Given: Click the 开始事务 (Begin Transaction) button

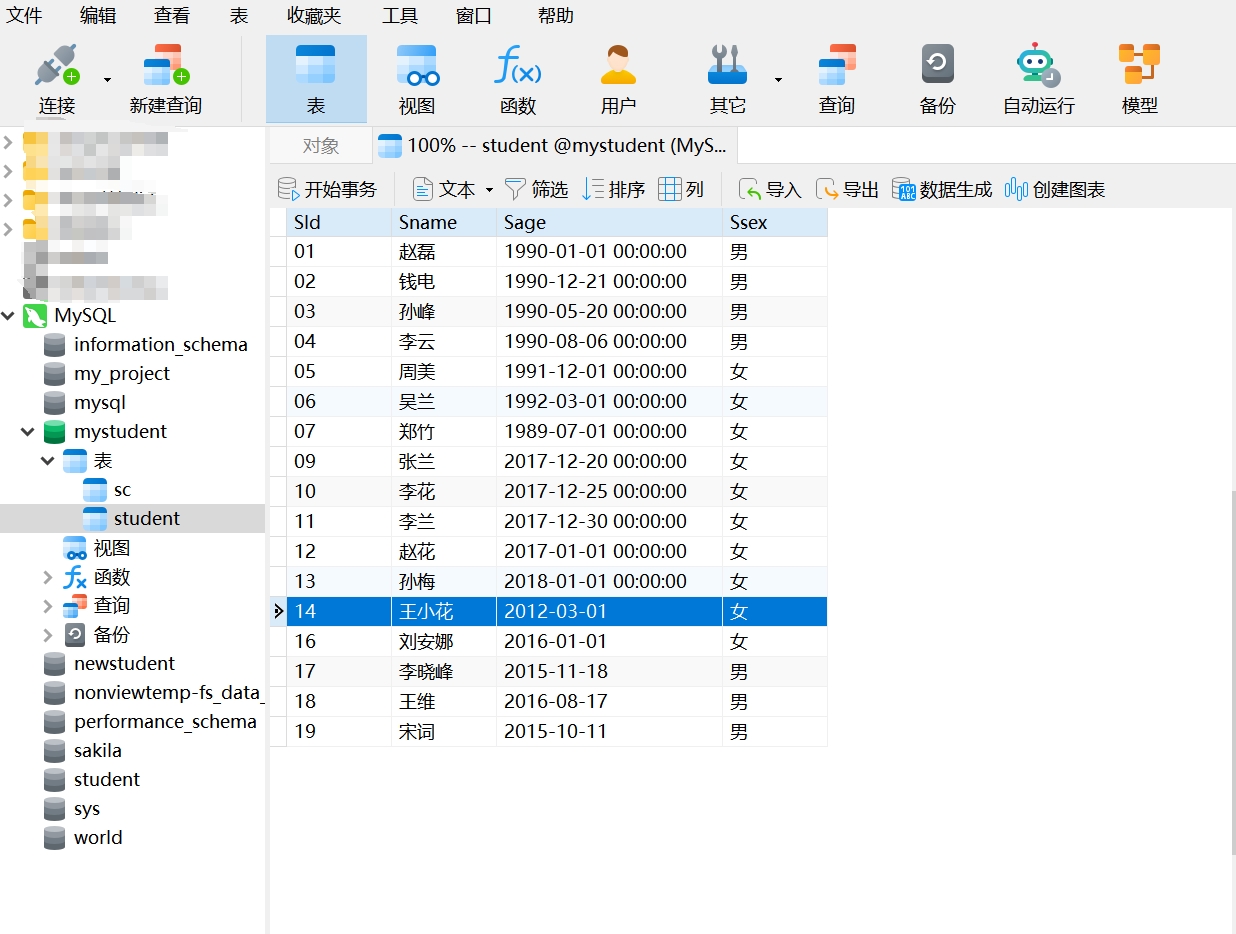Looking at the screenshot, I should pyautogui.click(x=328, y=190).
